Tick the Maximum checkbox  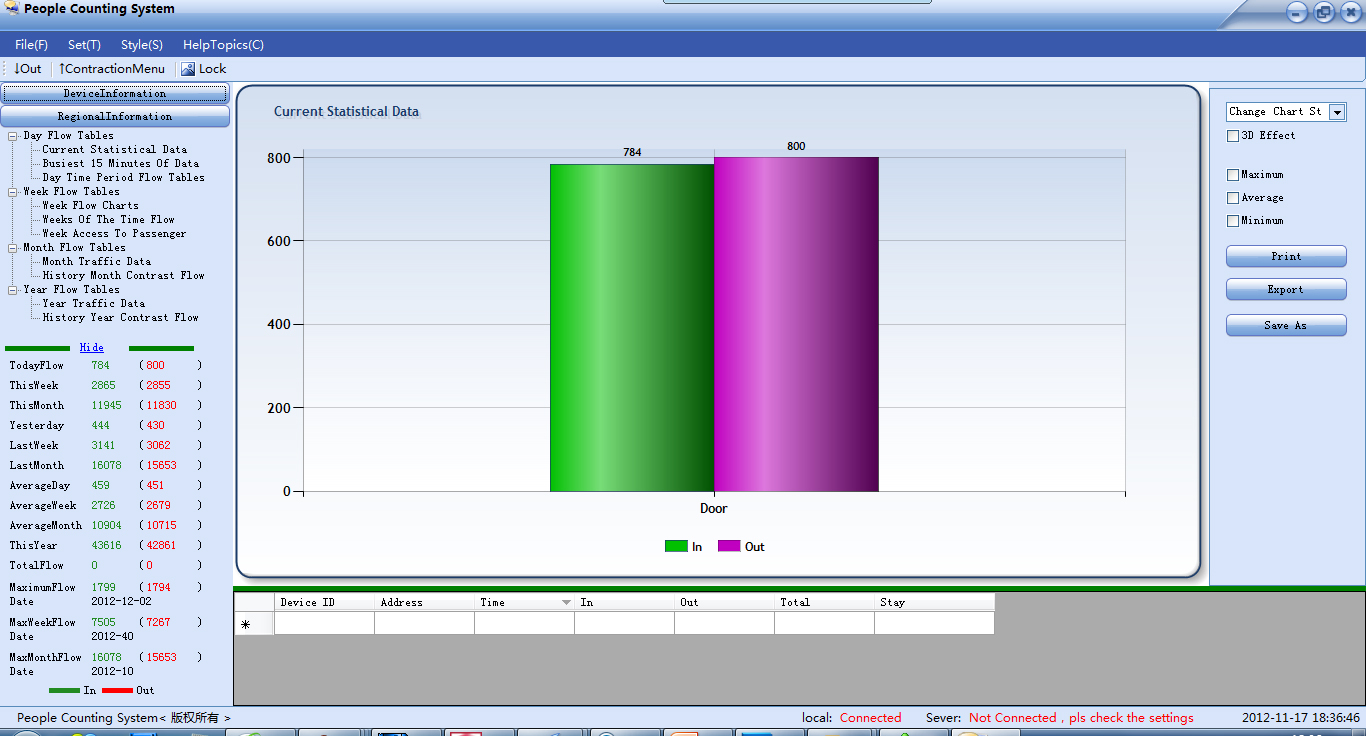1233,175
